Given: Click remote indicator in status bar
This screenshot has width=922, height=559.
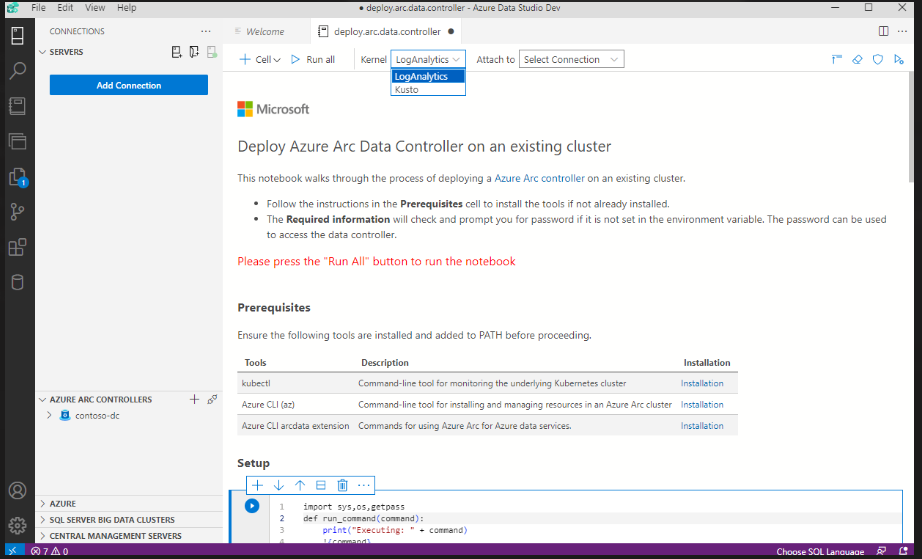Looking at the screenshot, I should pyautogui.click(x=12, y=551).
